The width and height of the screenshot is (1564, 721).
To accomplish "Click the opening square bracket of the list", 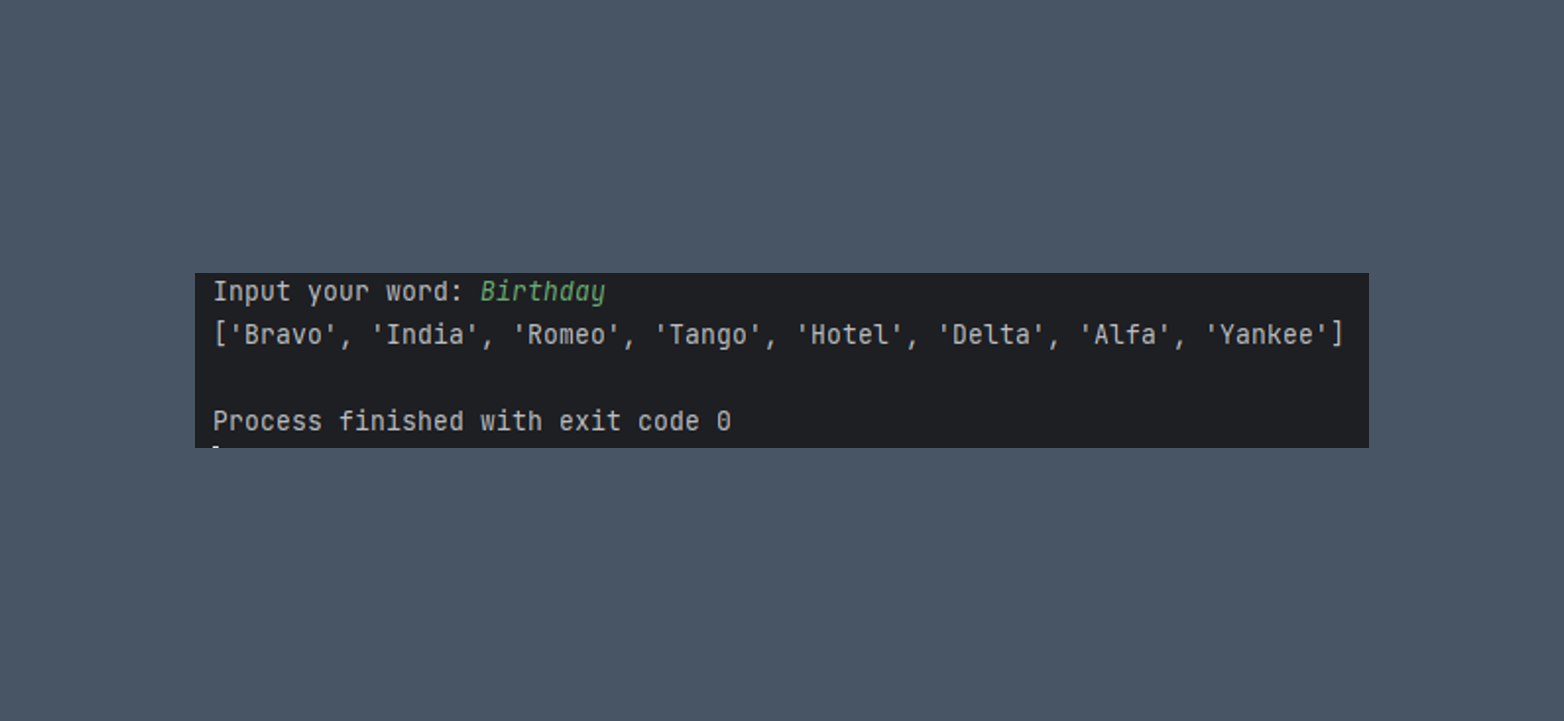I will coord(220,335).
